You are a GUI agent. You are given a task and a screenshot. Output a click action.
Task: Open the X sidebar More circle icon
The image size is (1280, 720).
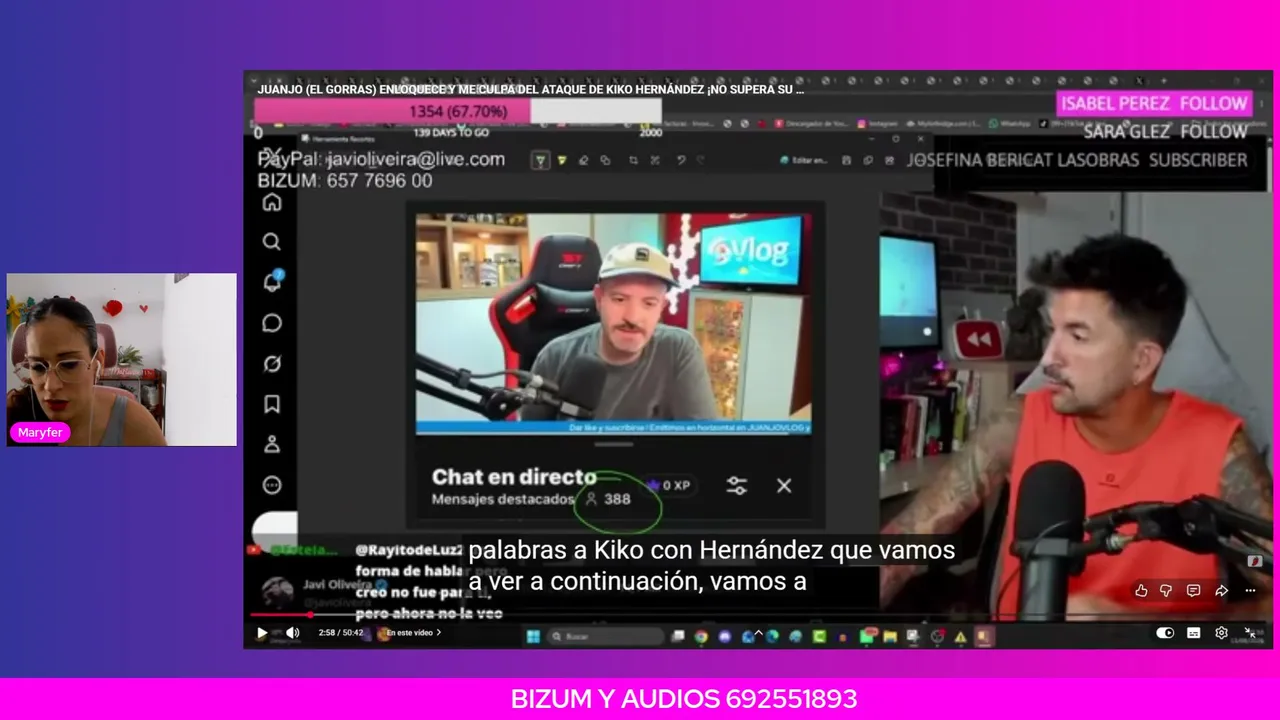(x=272, y=485)
